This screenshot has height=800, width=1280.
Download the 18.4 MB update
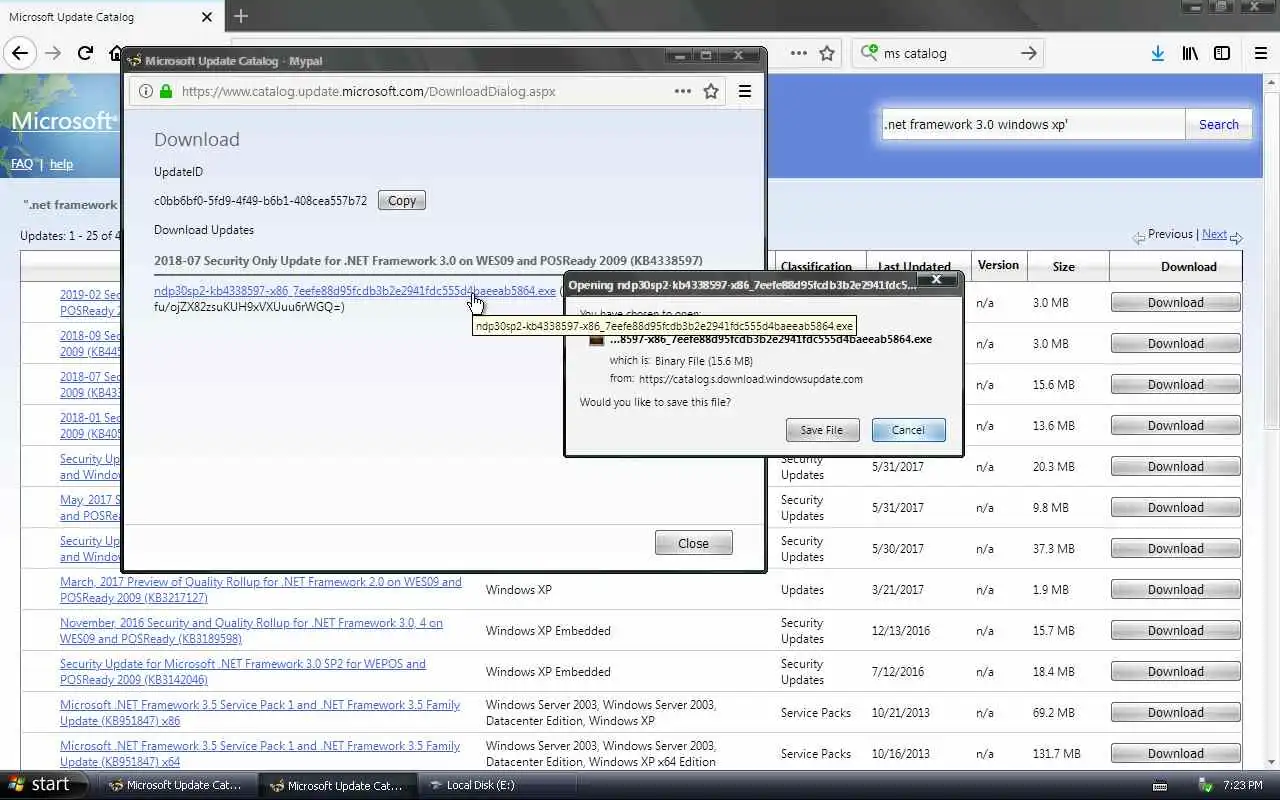coord(1175,671)
